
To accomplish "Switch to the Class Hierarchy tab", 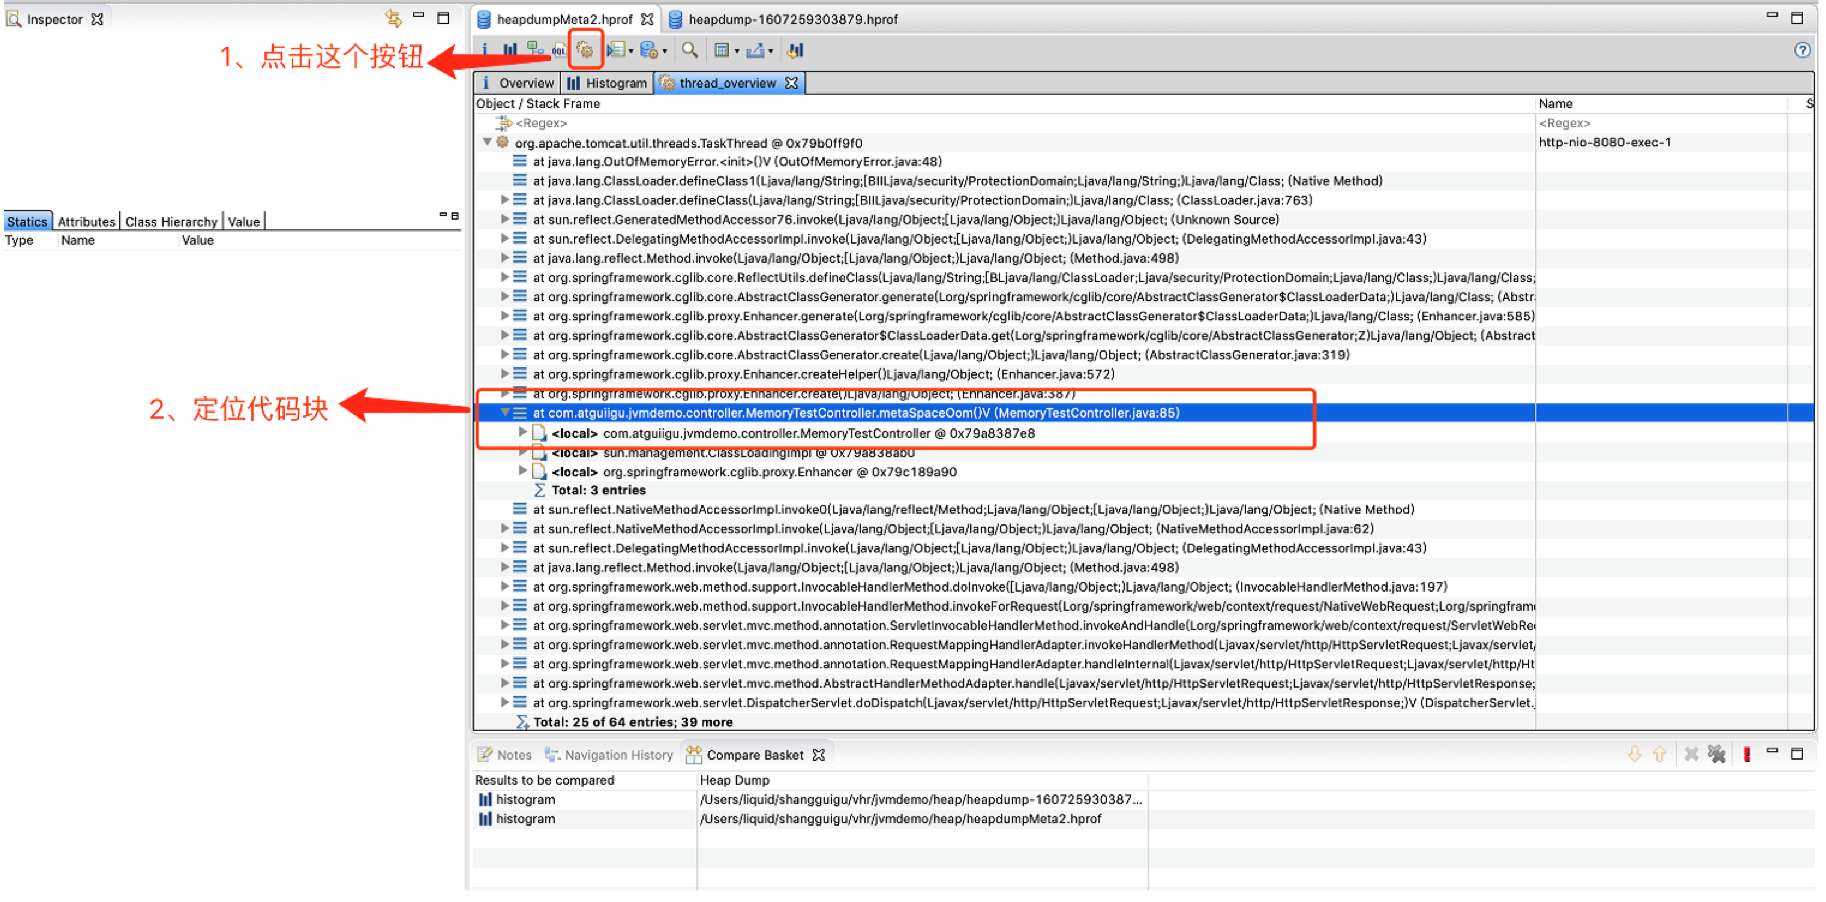I will click(x=171, y=222).
